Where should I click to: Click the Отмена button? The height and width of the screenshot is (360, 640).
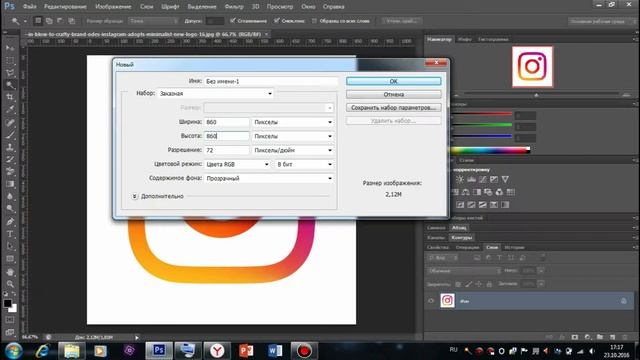point(393,94)
